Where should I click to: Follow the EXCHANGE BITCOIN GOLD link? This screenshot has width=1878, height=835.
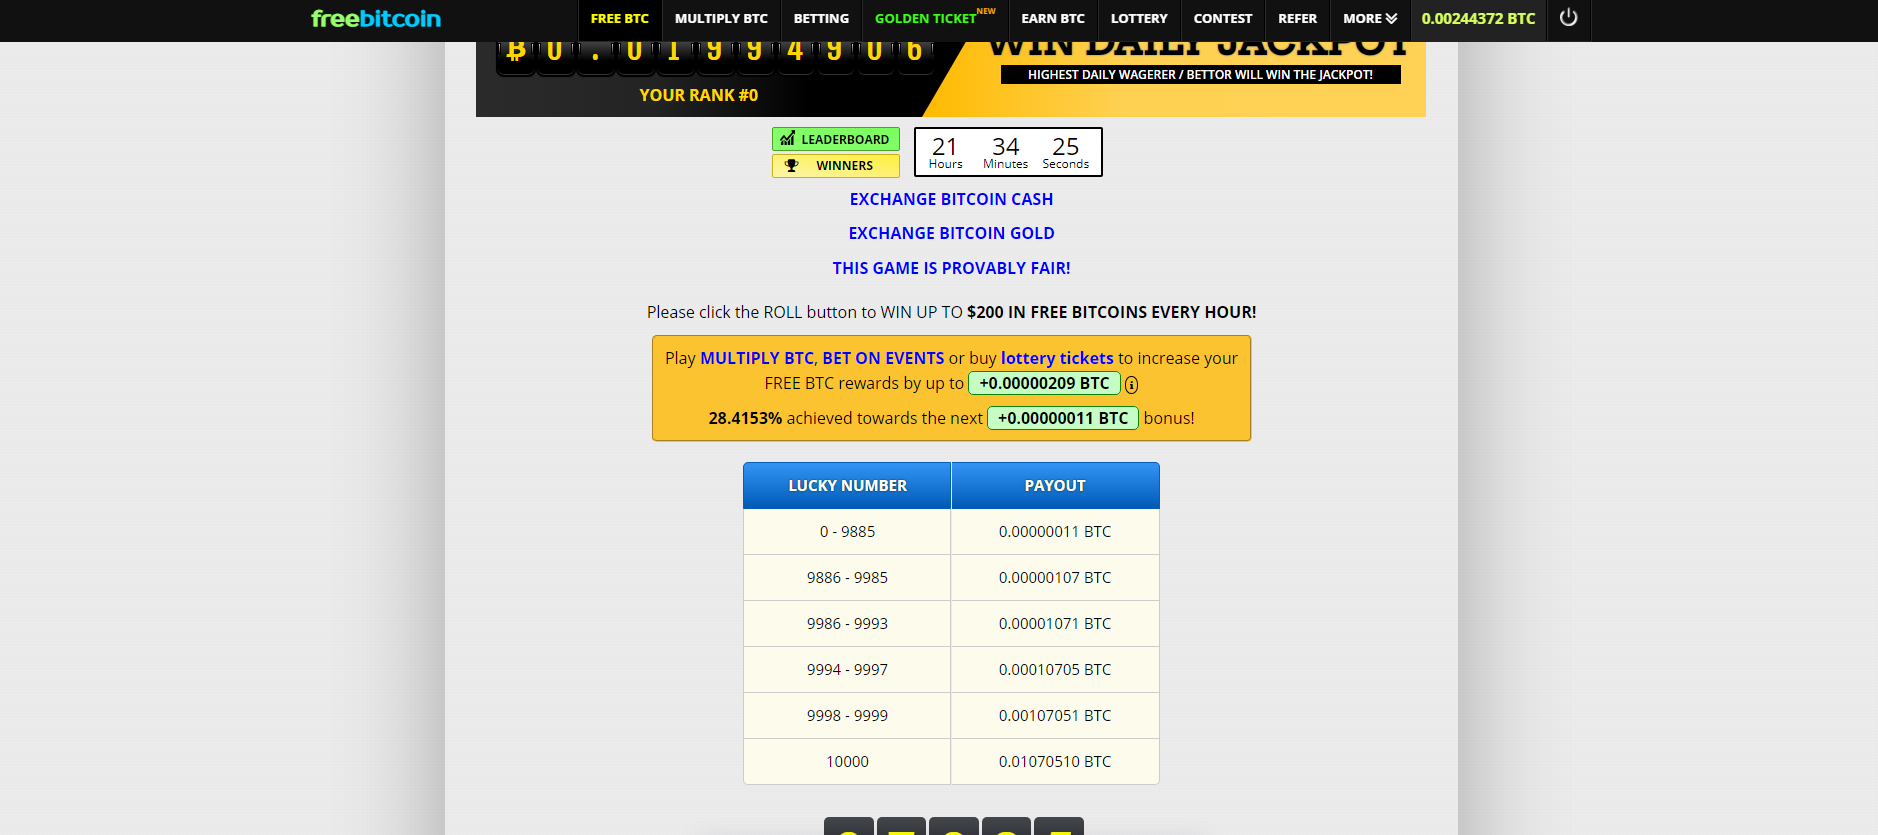click(951, 233)
